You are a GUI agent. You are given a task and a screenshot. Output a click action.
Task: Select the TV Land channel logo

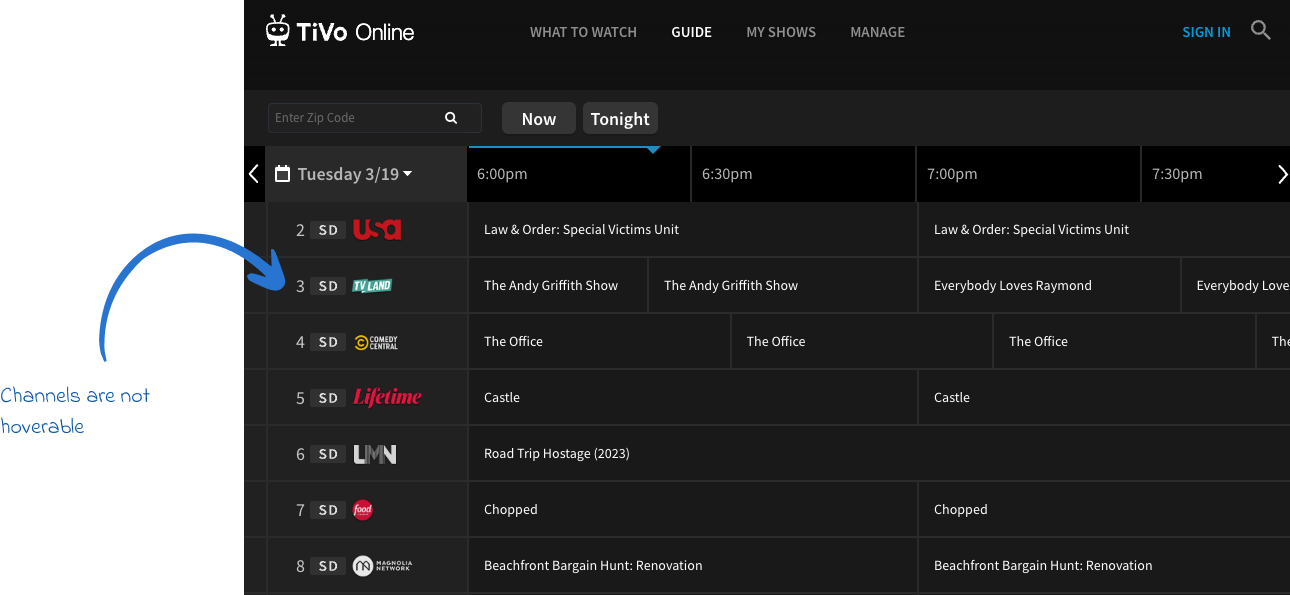click(x=372, y=286)
